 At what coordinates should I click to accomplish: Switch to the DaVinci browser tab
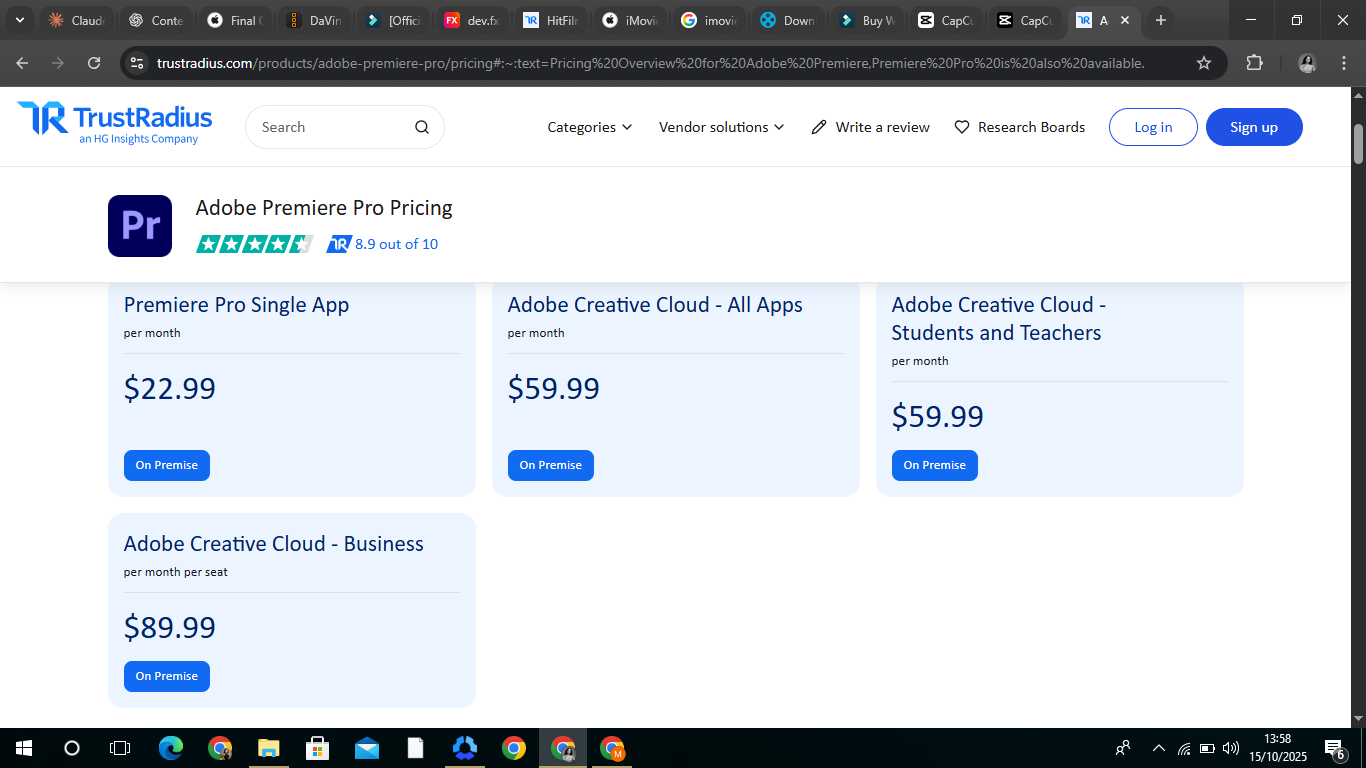coord(316,20)
